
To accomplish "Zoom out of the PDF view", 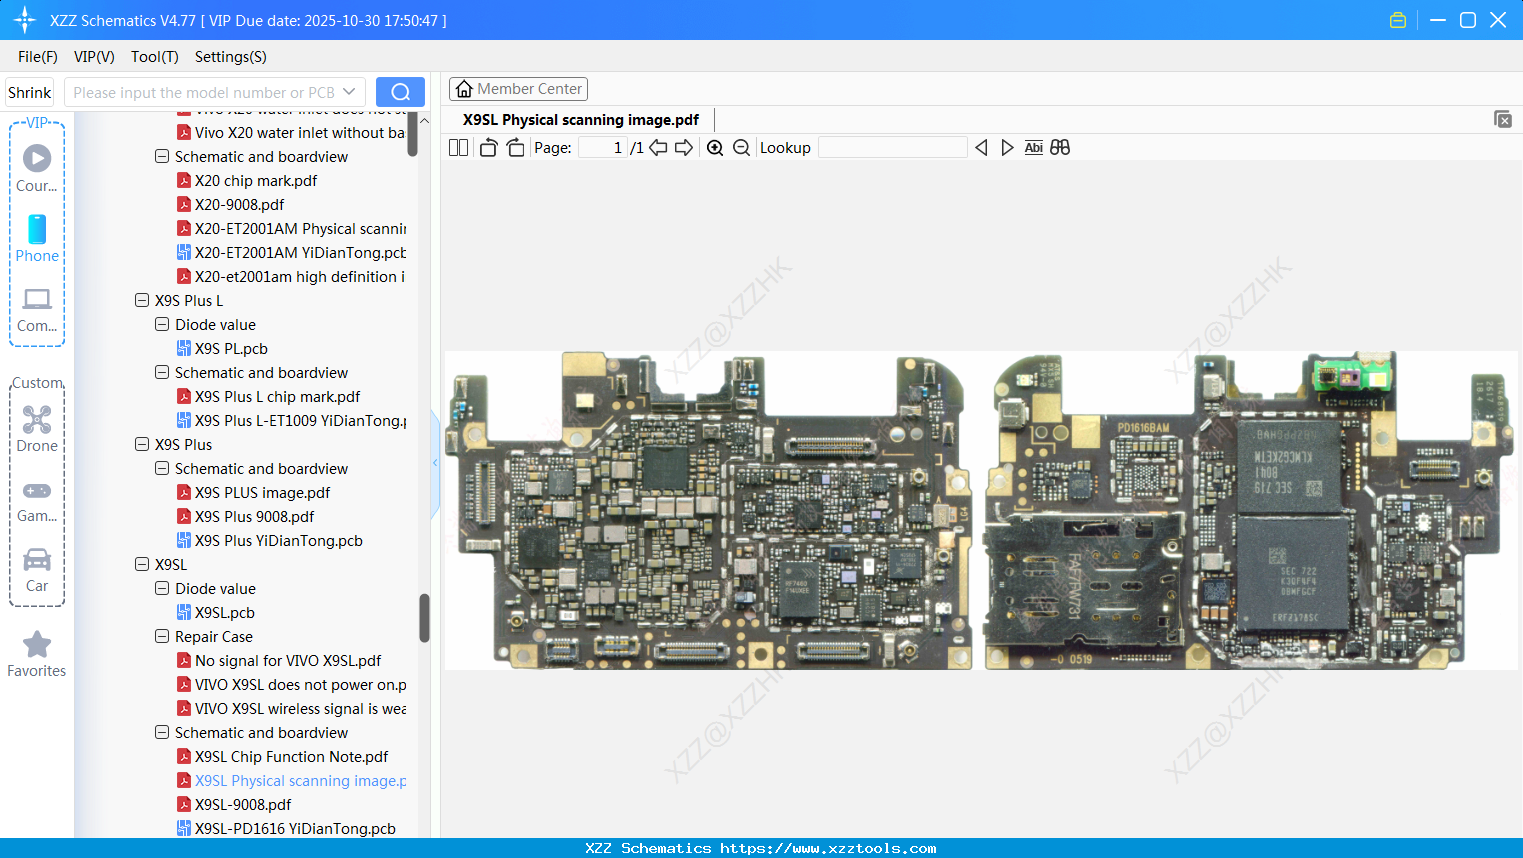I will pyautogui.click(x=741, y=147).
